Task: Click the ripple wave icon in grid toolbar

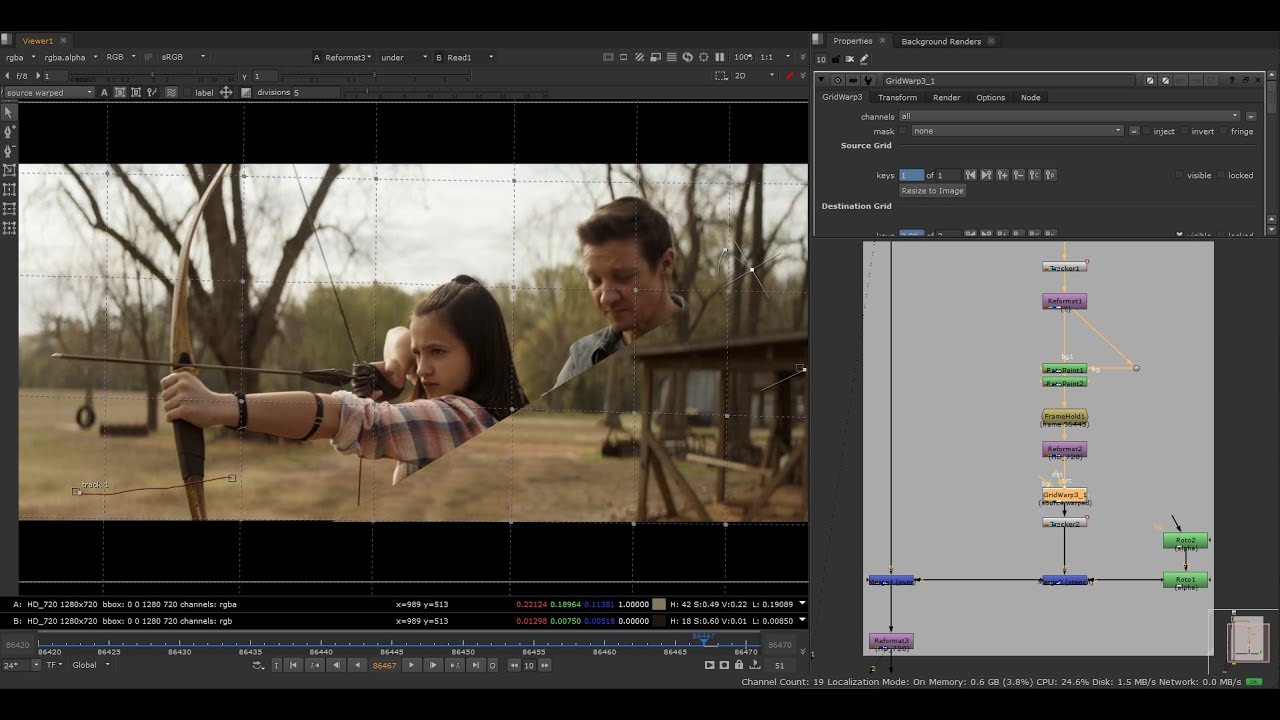Action: point(170,92)
